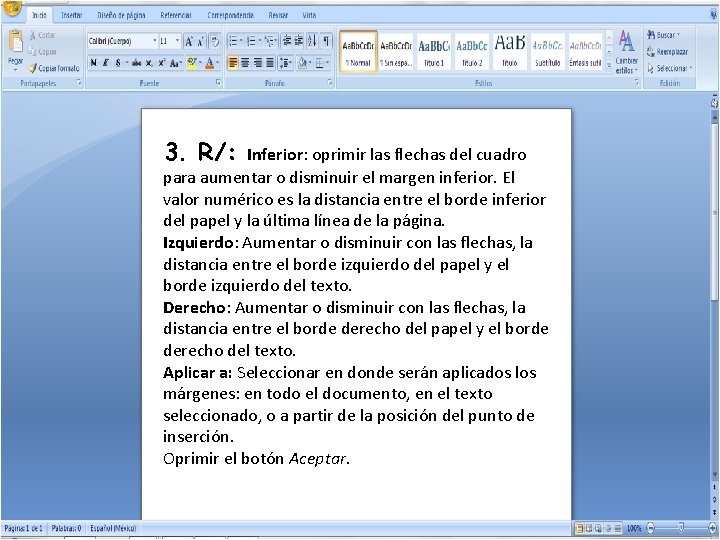720x540 pixels.
Task: Open the Insertar tab
Action: [x=71, y=15]
